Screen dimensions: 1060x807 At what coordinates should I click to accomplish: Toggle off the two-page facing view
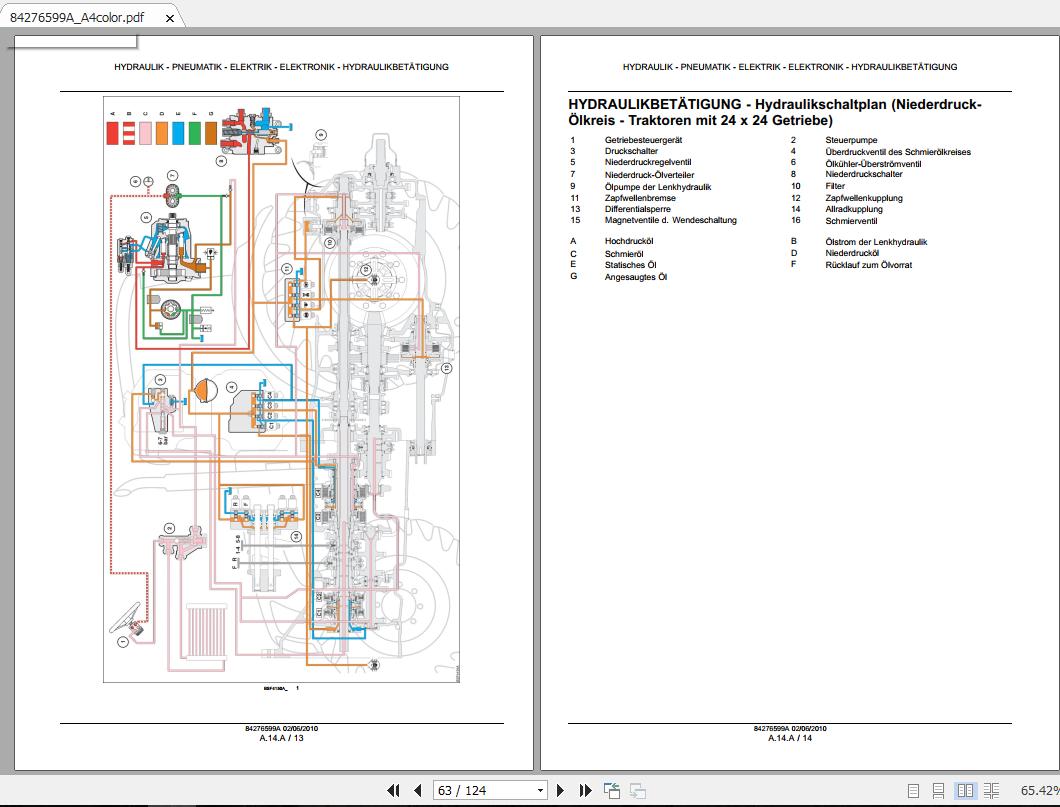965,790
